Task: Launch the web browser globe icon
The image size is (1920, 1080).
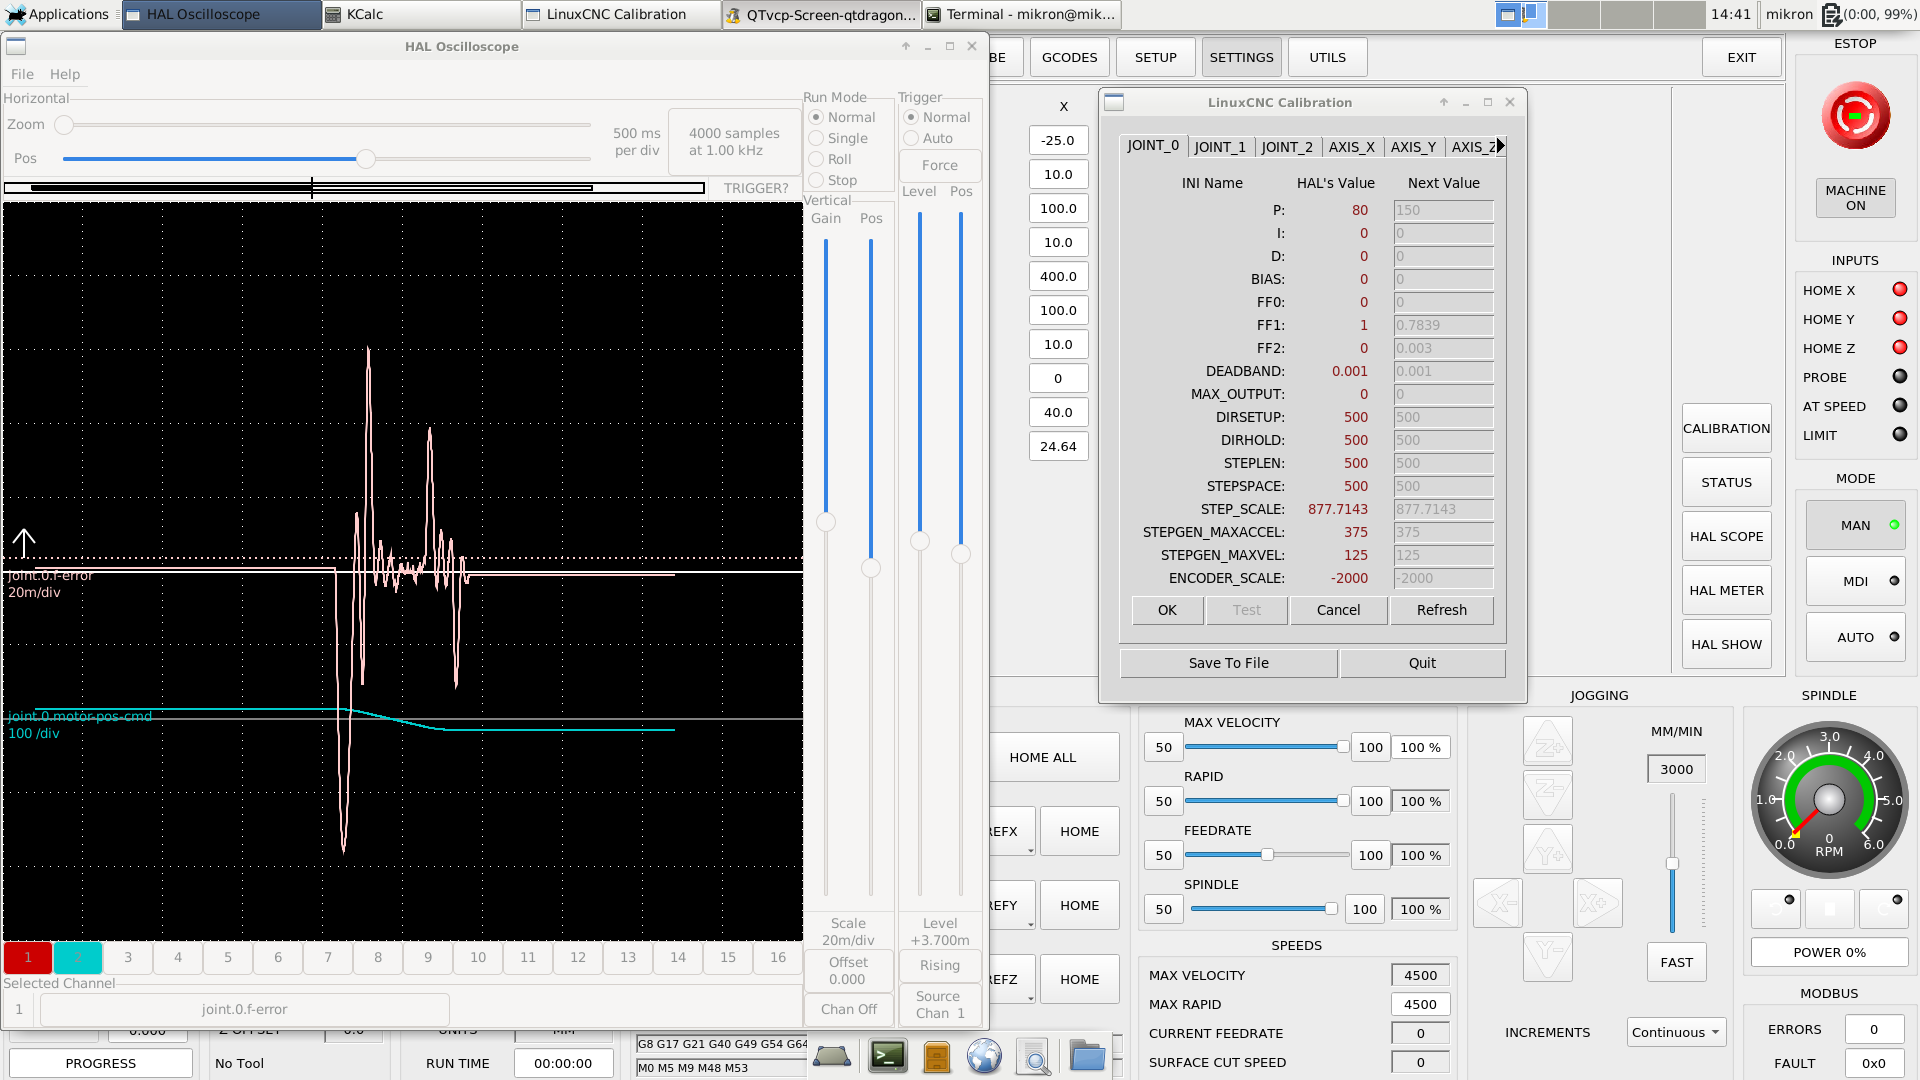Action: [x=984, y=1056]
